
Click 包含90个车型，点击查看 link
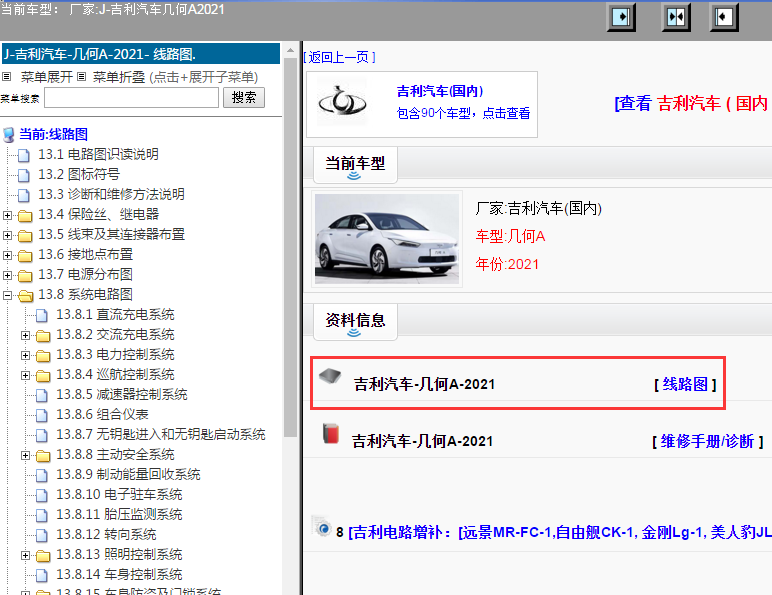[463, 113]
